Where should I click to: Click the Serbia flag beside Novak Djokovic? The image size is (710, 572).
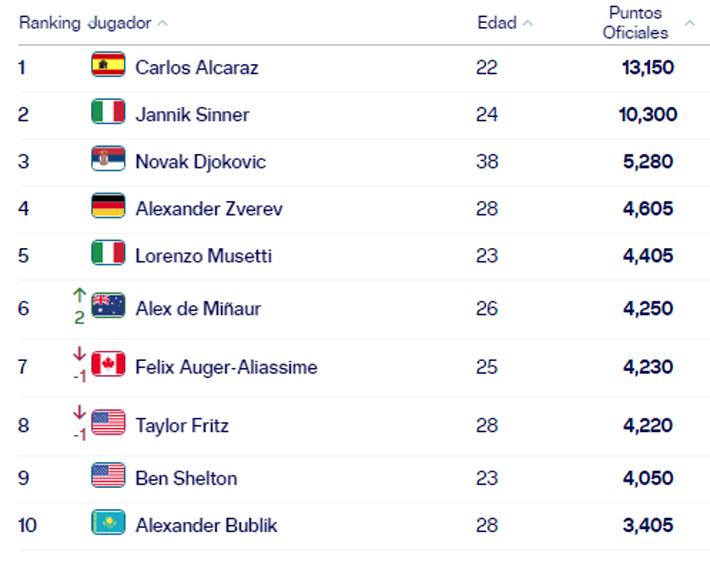pos(108,160)
